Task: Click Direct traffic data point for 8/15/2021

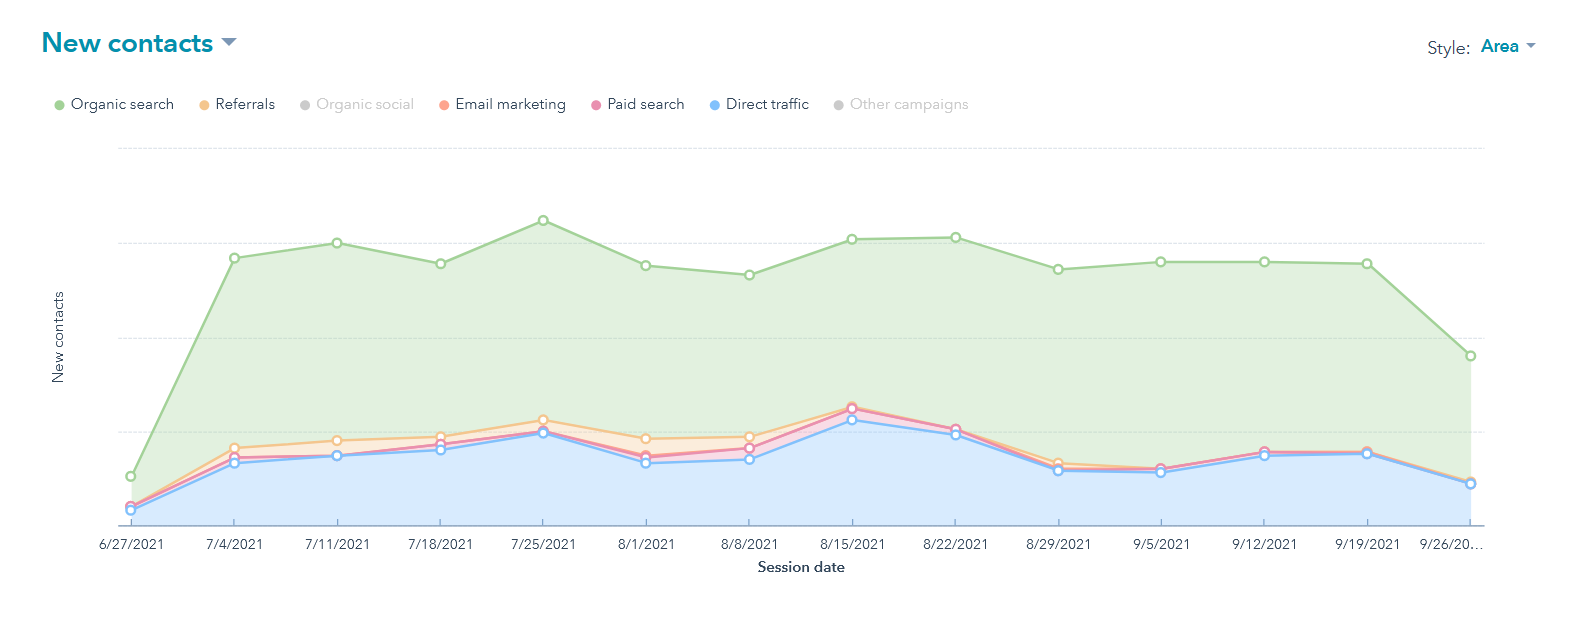Action: (x=852, y=420)
